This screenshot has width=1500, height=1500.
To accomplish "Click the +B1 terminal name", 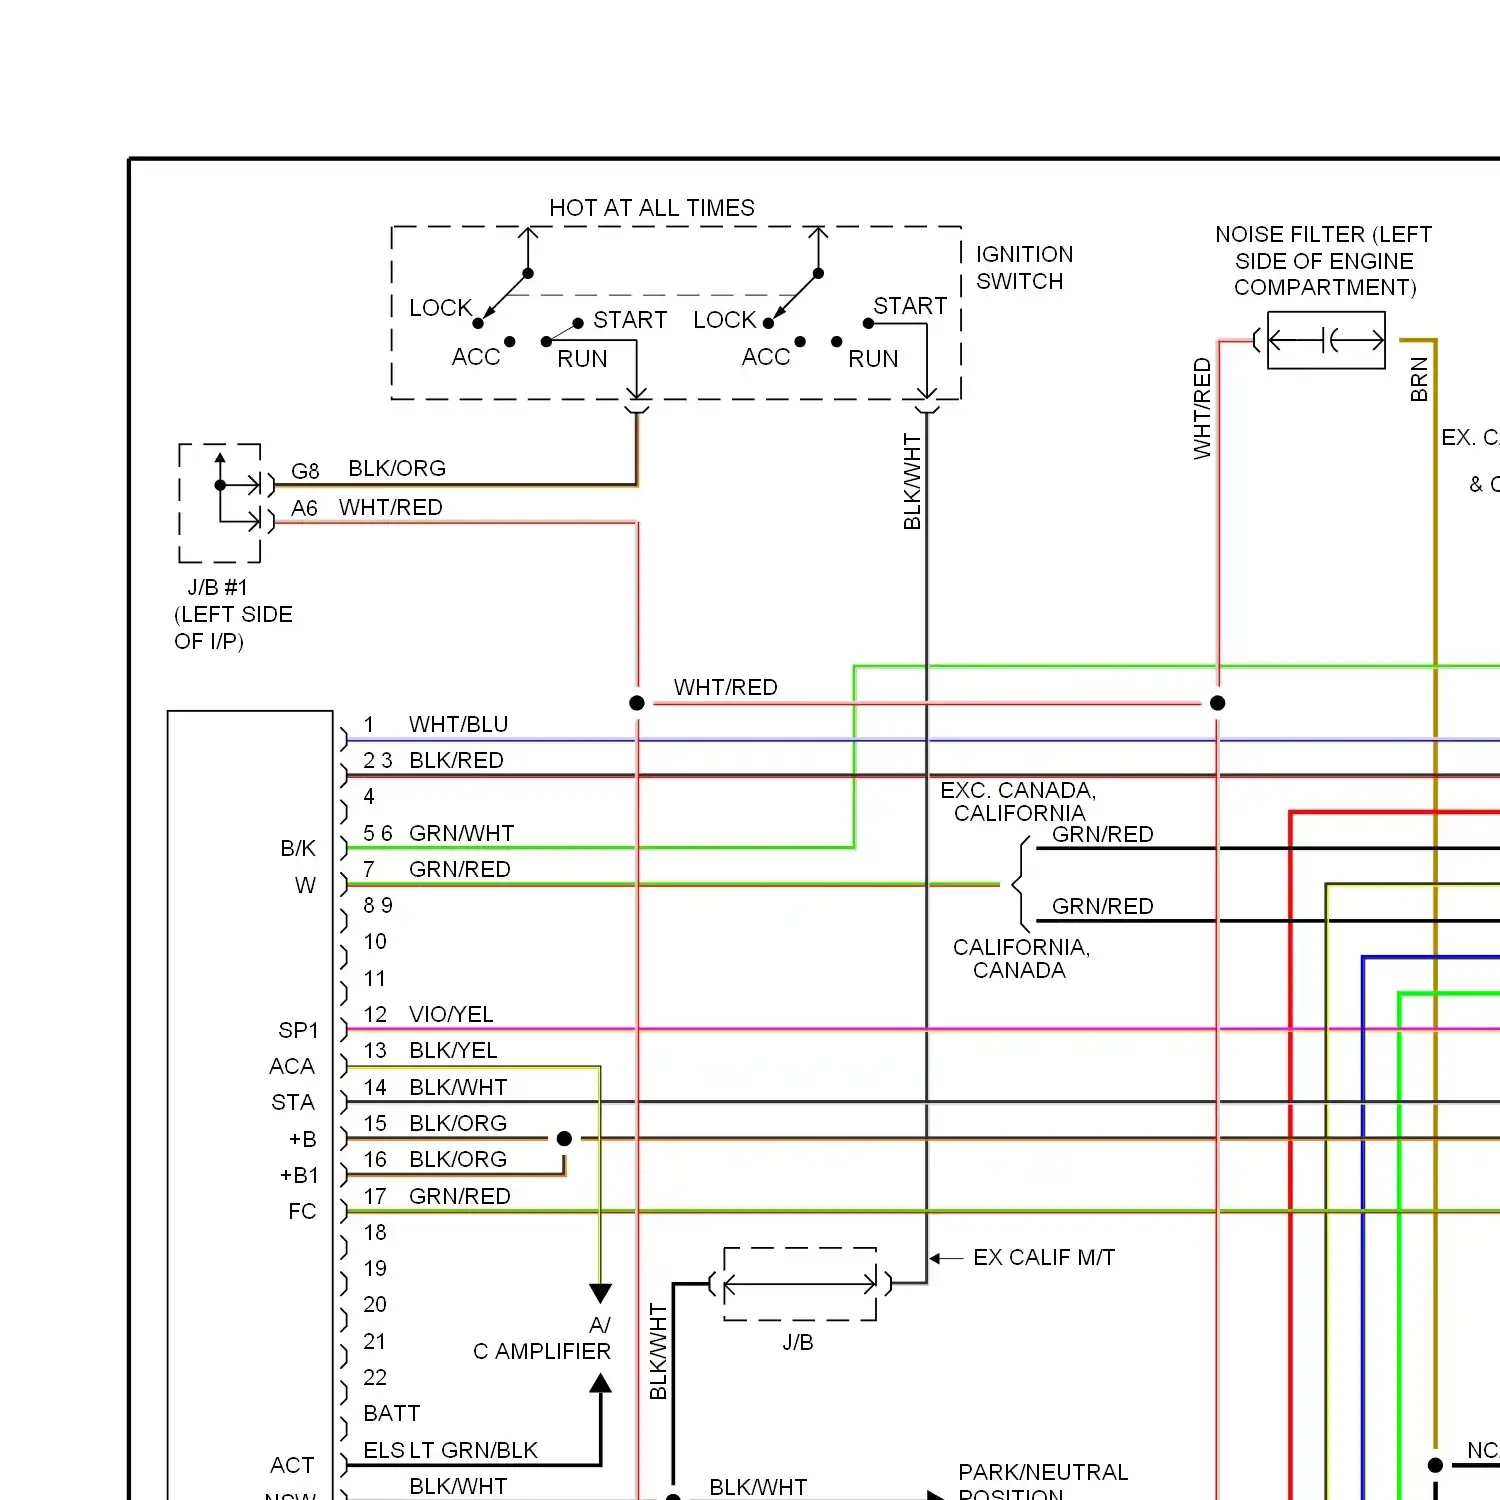I will 299,1175.
